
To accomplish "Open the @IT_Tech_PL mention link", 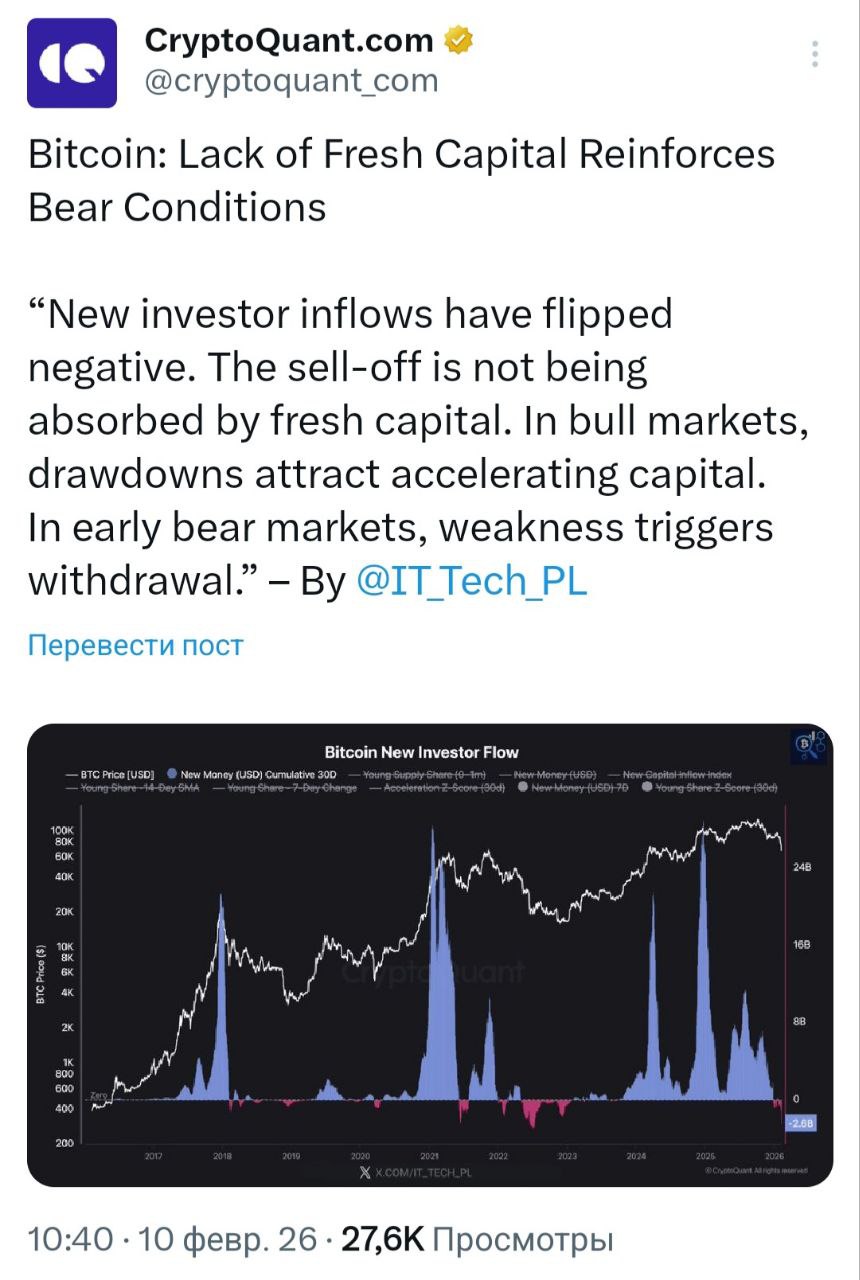I will click(471, 581).
